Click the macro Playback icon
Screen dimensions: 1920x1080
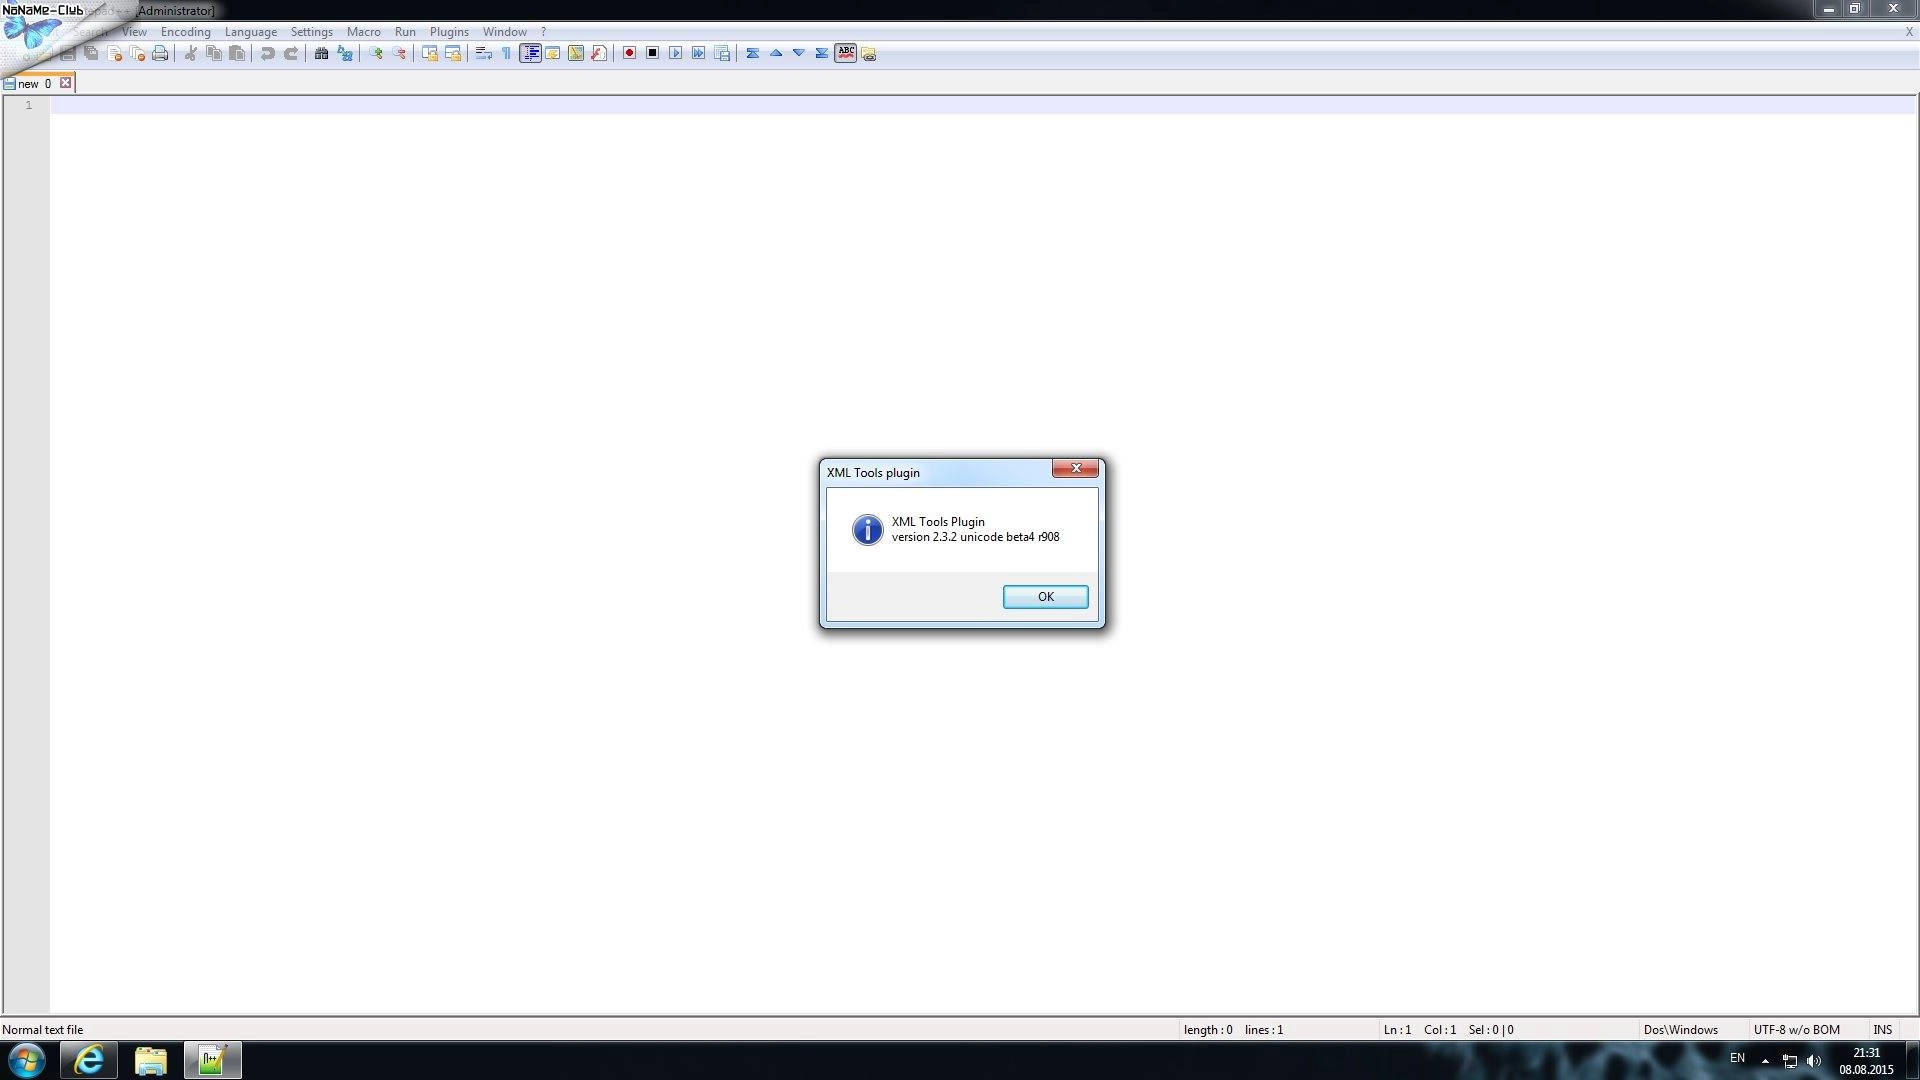[675, 53]
